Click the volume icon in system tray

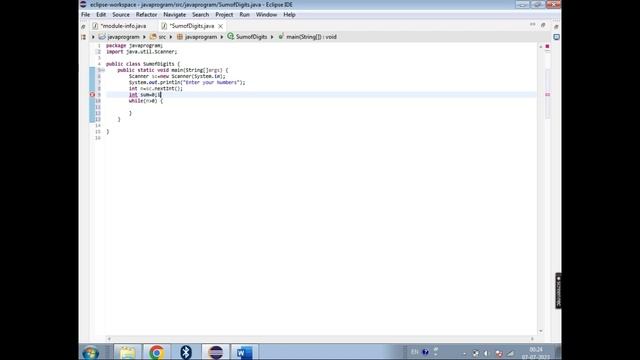pyautogui.click(x=487, y=353)
